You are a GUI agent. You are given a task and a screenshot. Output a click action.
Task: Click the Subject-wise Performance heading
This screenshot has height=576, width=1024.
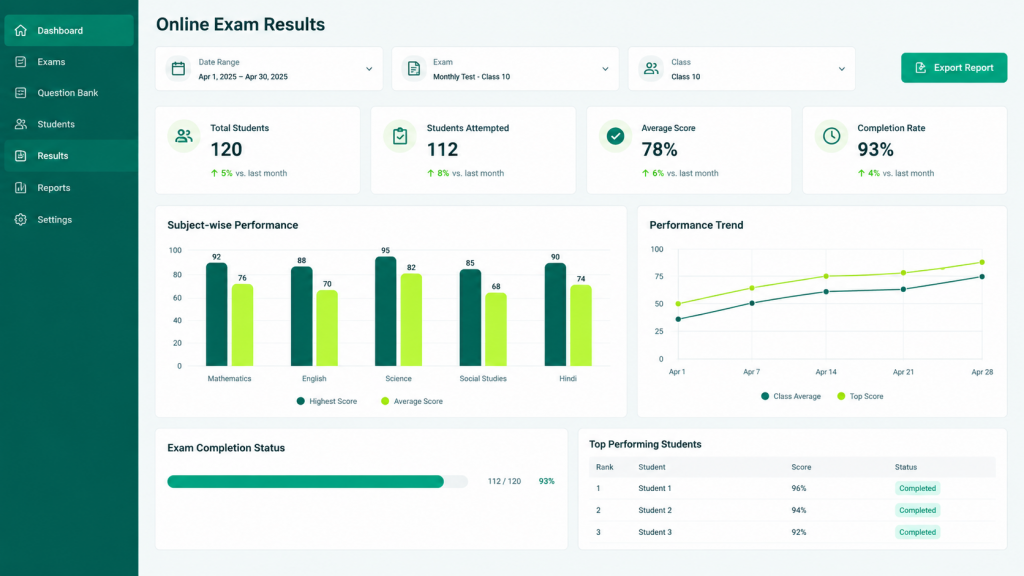click(x=232, y=225)
